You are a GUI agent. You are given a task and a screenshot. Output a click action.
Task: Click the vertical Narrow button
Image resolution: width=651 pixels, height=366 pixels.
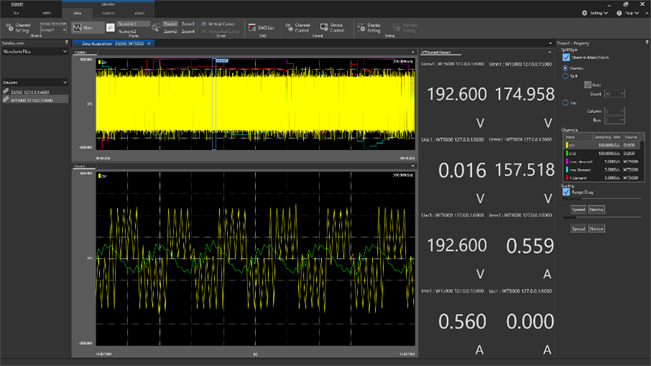[596, 229]
